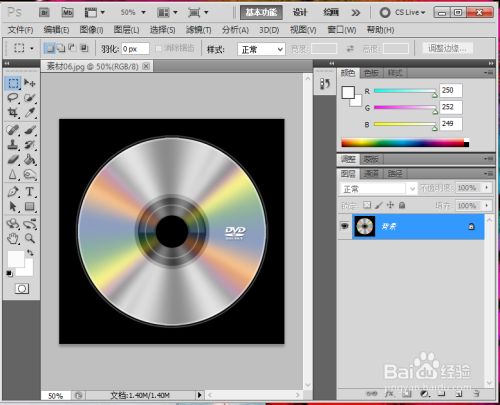
Task: Swap foreground and background colors
Action: (x=31, y=252)
